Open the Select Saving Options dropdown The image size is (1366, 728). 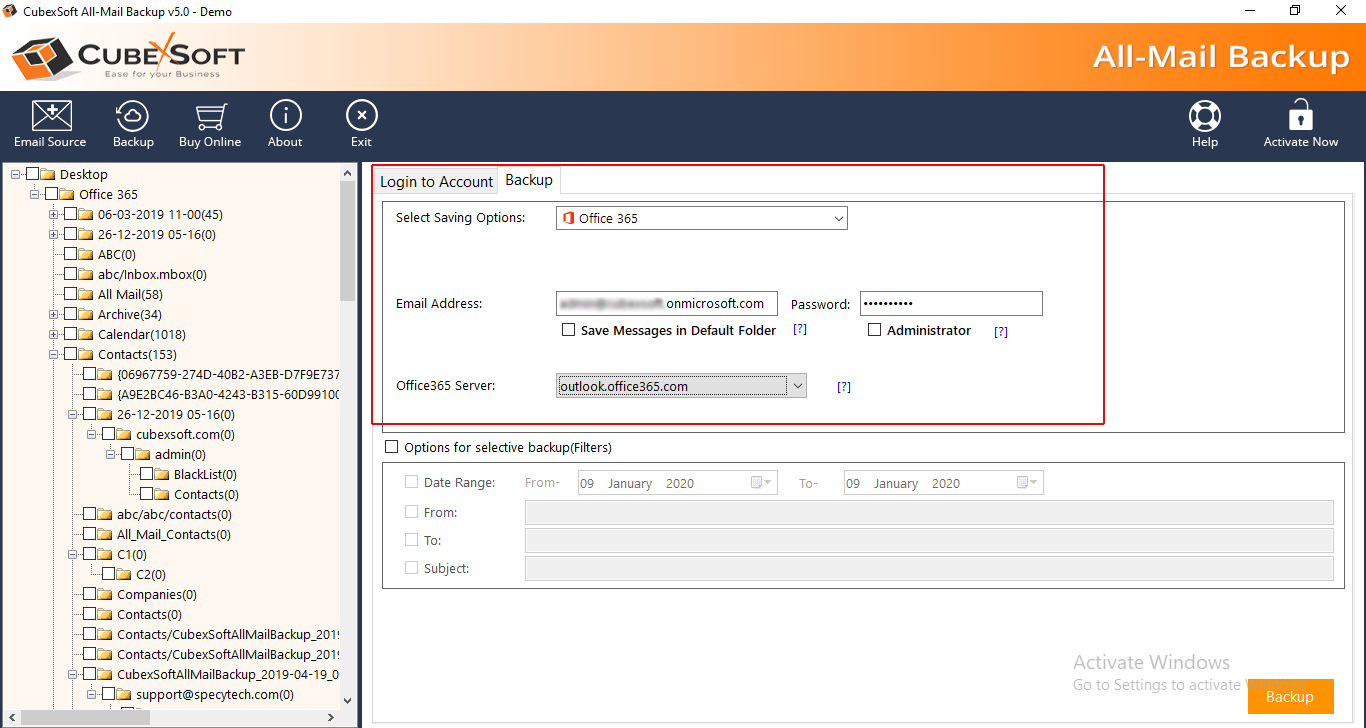pos(701,218)
